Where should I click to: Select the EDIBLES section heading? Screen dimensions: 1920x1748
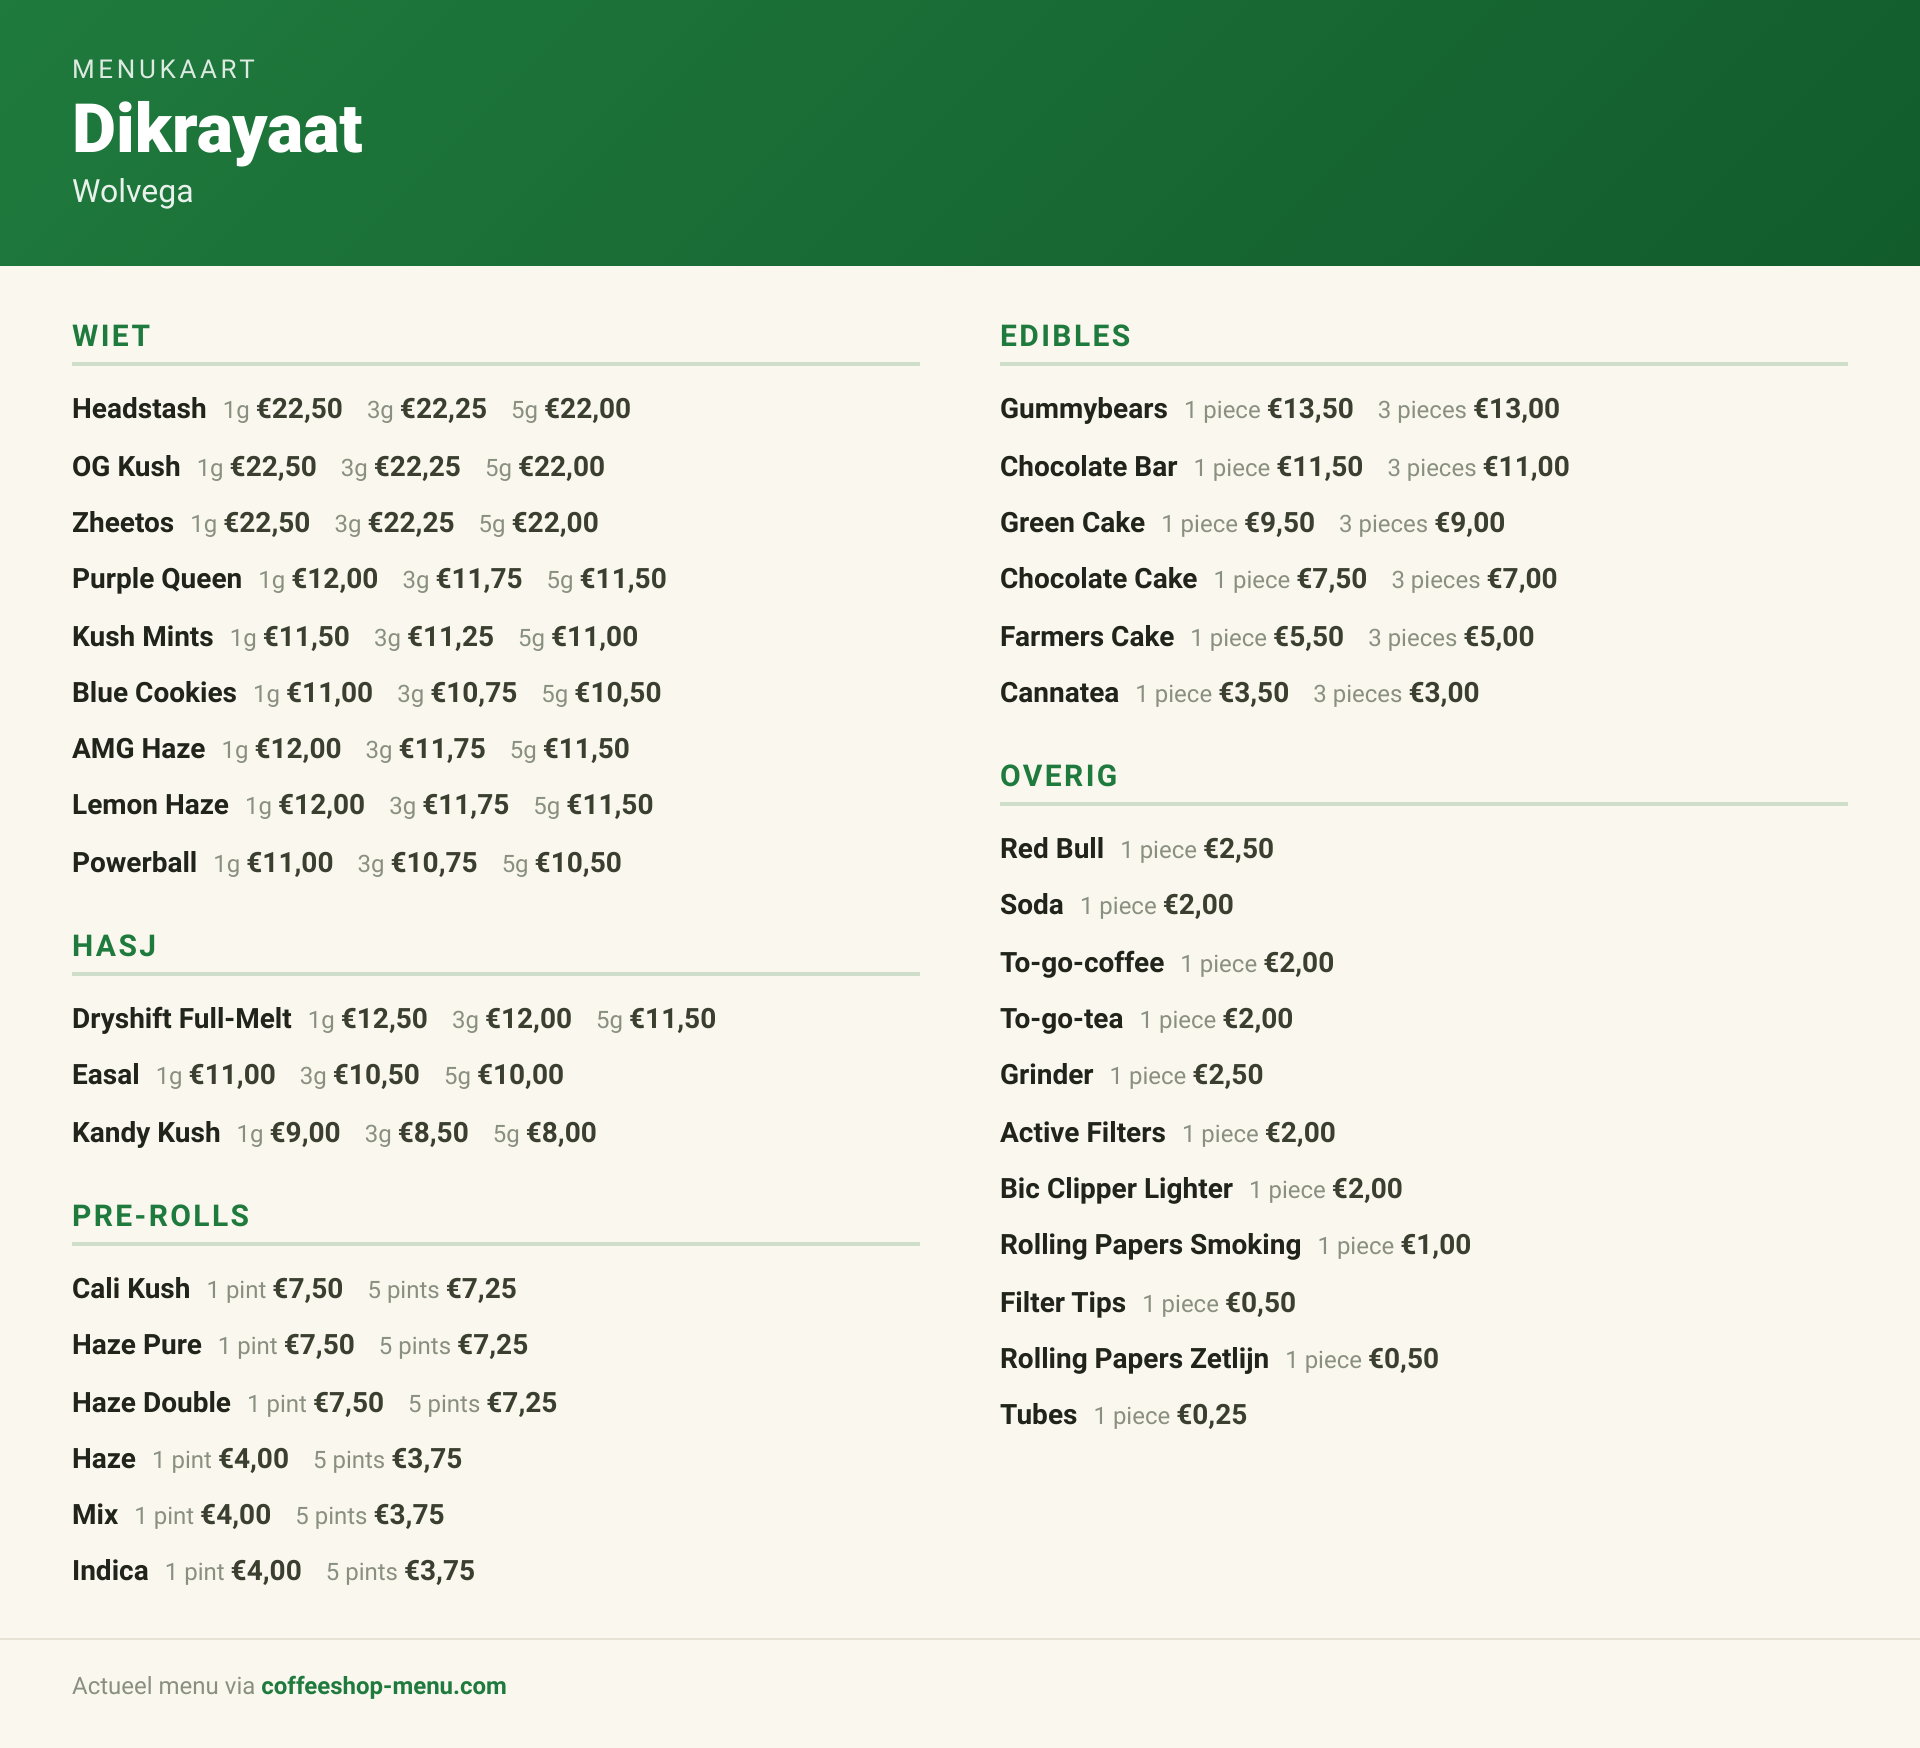1065,336
